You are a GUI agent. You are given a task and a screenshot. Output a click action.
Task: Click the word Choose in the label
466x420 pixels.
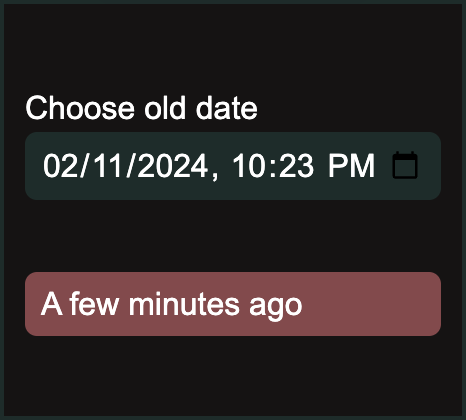80,108
